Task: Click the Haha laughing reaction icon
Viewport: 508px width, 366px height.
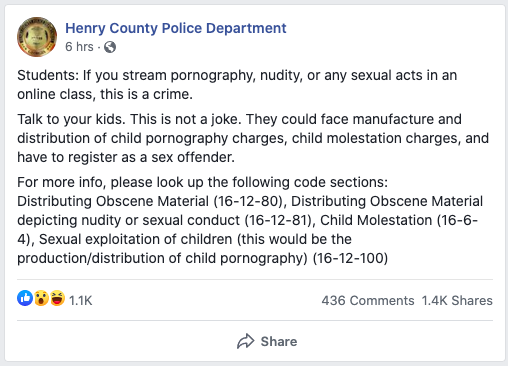Action: tap(57, 298)
